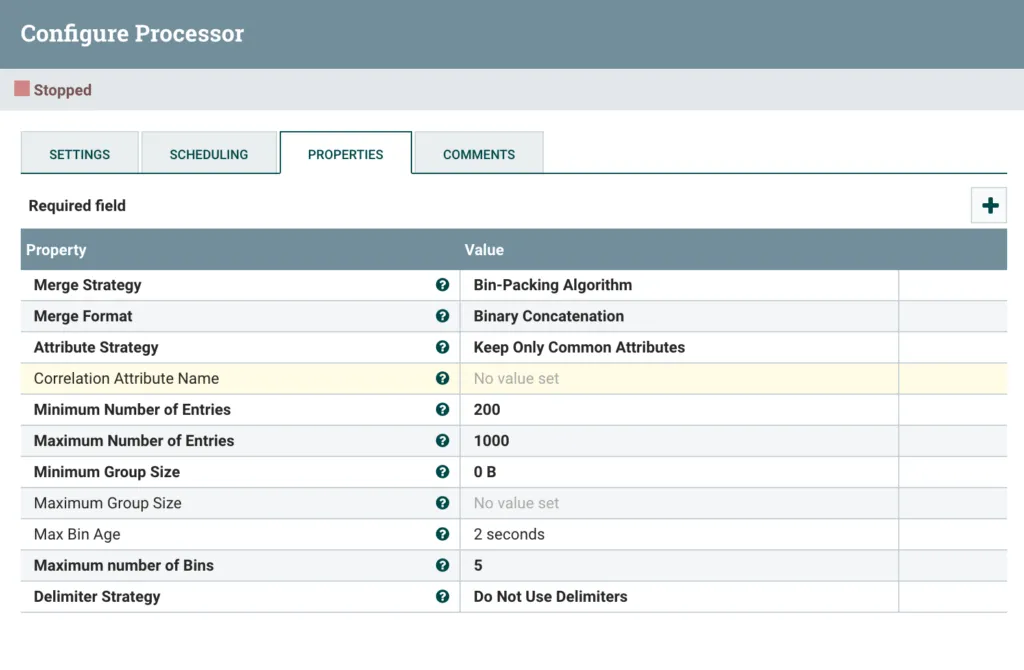Click the help icon beside Merge Format
This screenshot has width=1024, height=670.
[442, 316]
